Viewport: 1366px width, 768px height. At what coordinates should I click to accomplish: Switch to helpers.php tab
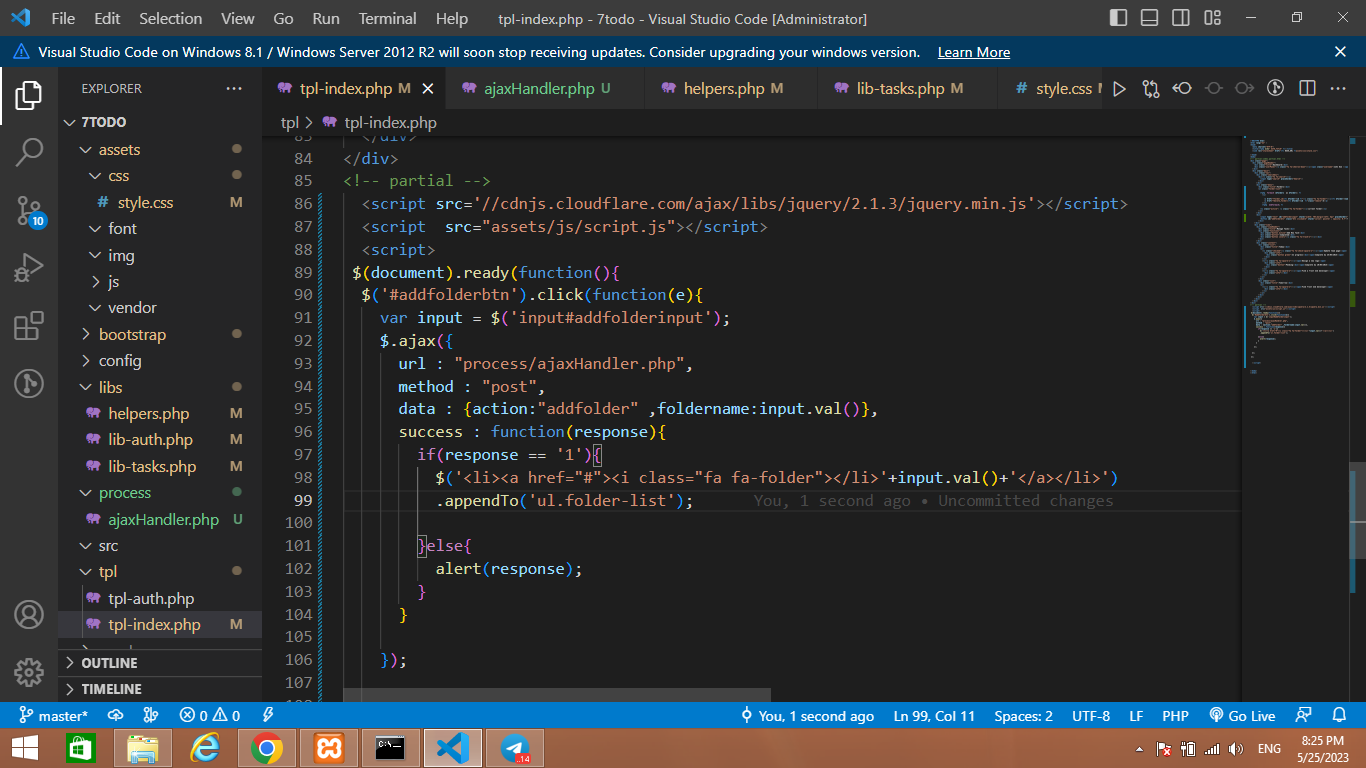(x=733, y=89)
